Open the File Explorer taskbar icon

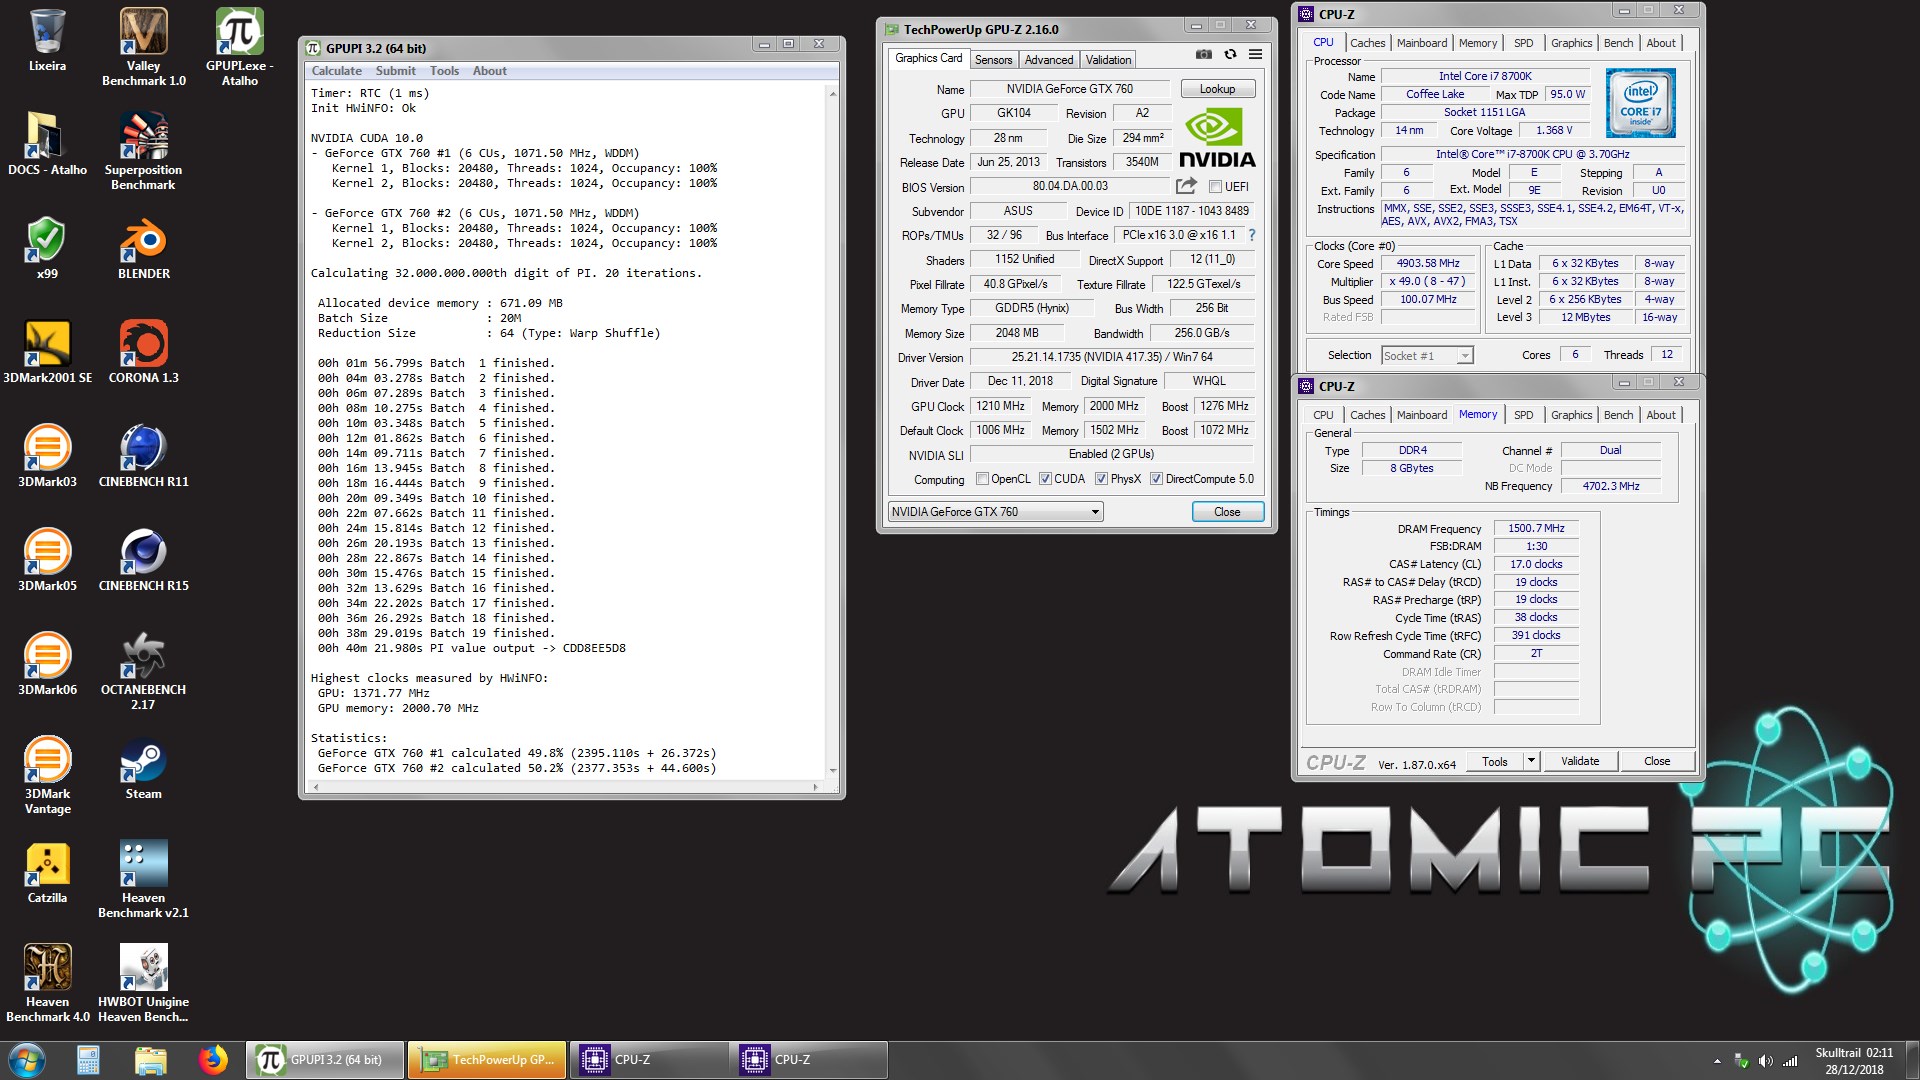[150, 1060]
